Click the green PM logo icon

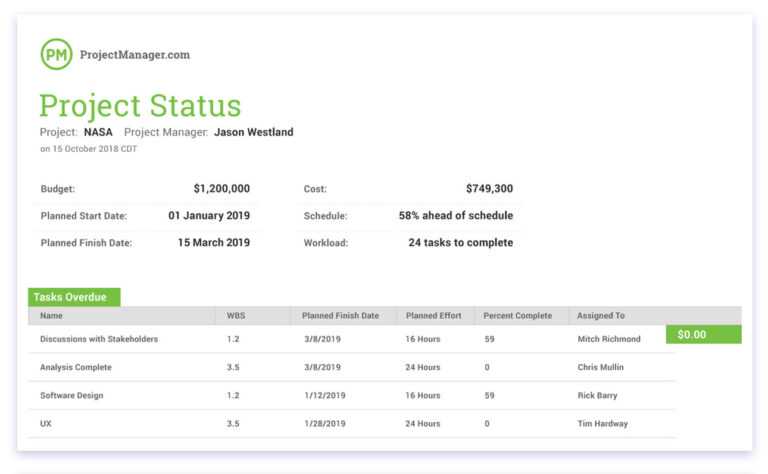[x=56, y=54]
